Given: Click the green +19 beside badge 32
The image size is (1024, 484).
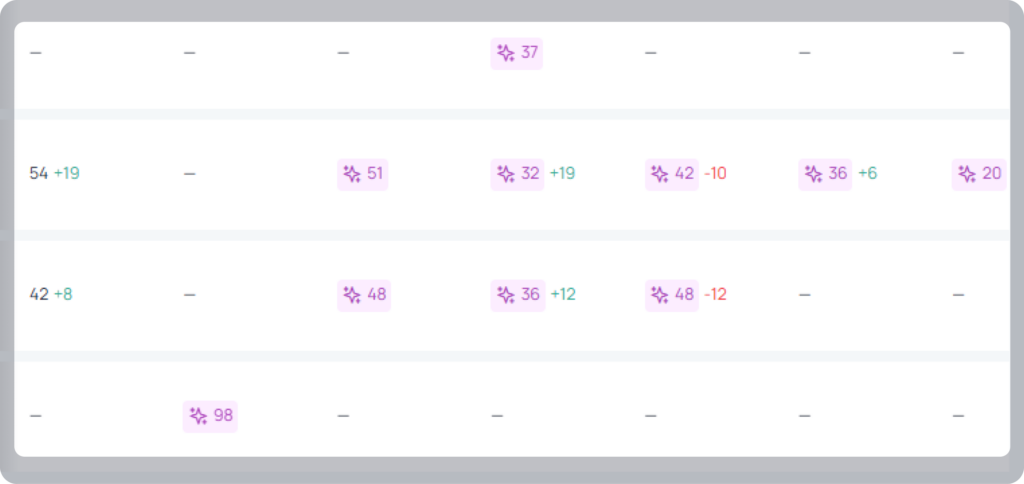Looking at the screenshot, I should coord(562,174).
